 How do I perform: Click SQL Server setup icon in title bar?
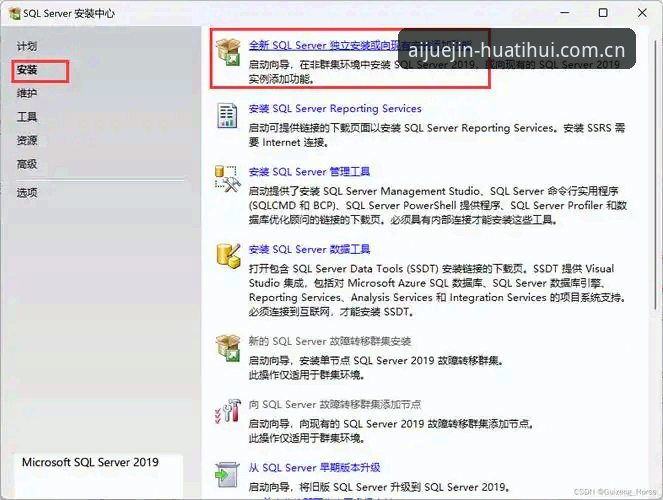click(15, 14)
